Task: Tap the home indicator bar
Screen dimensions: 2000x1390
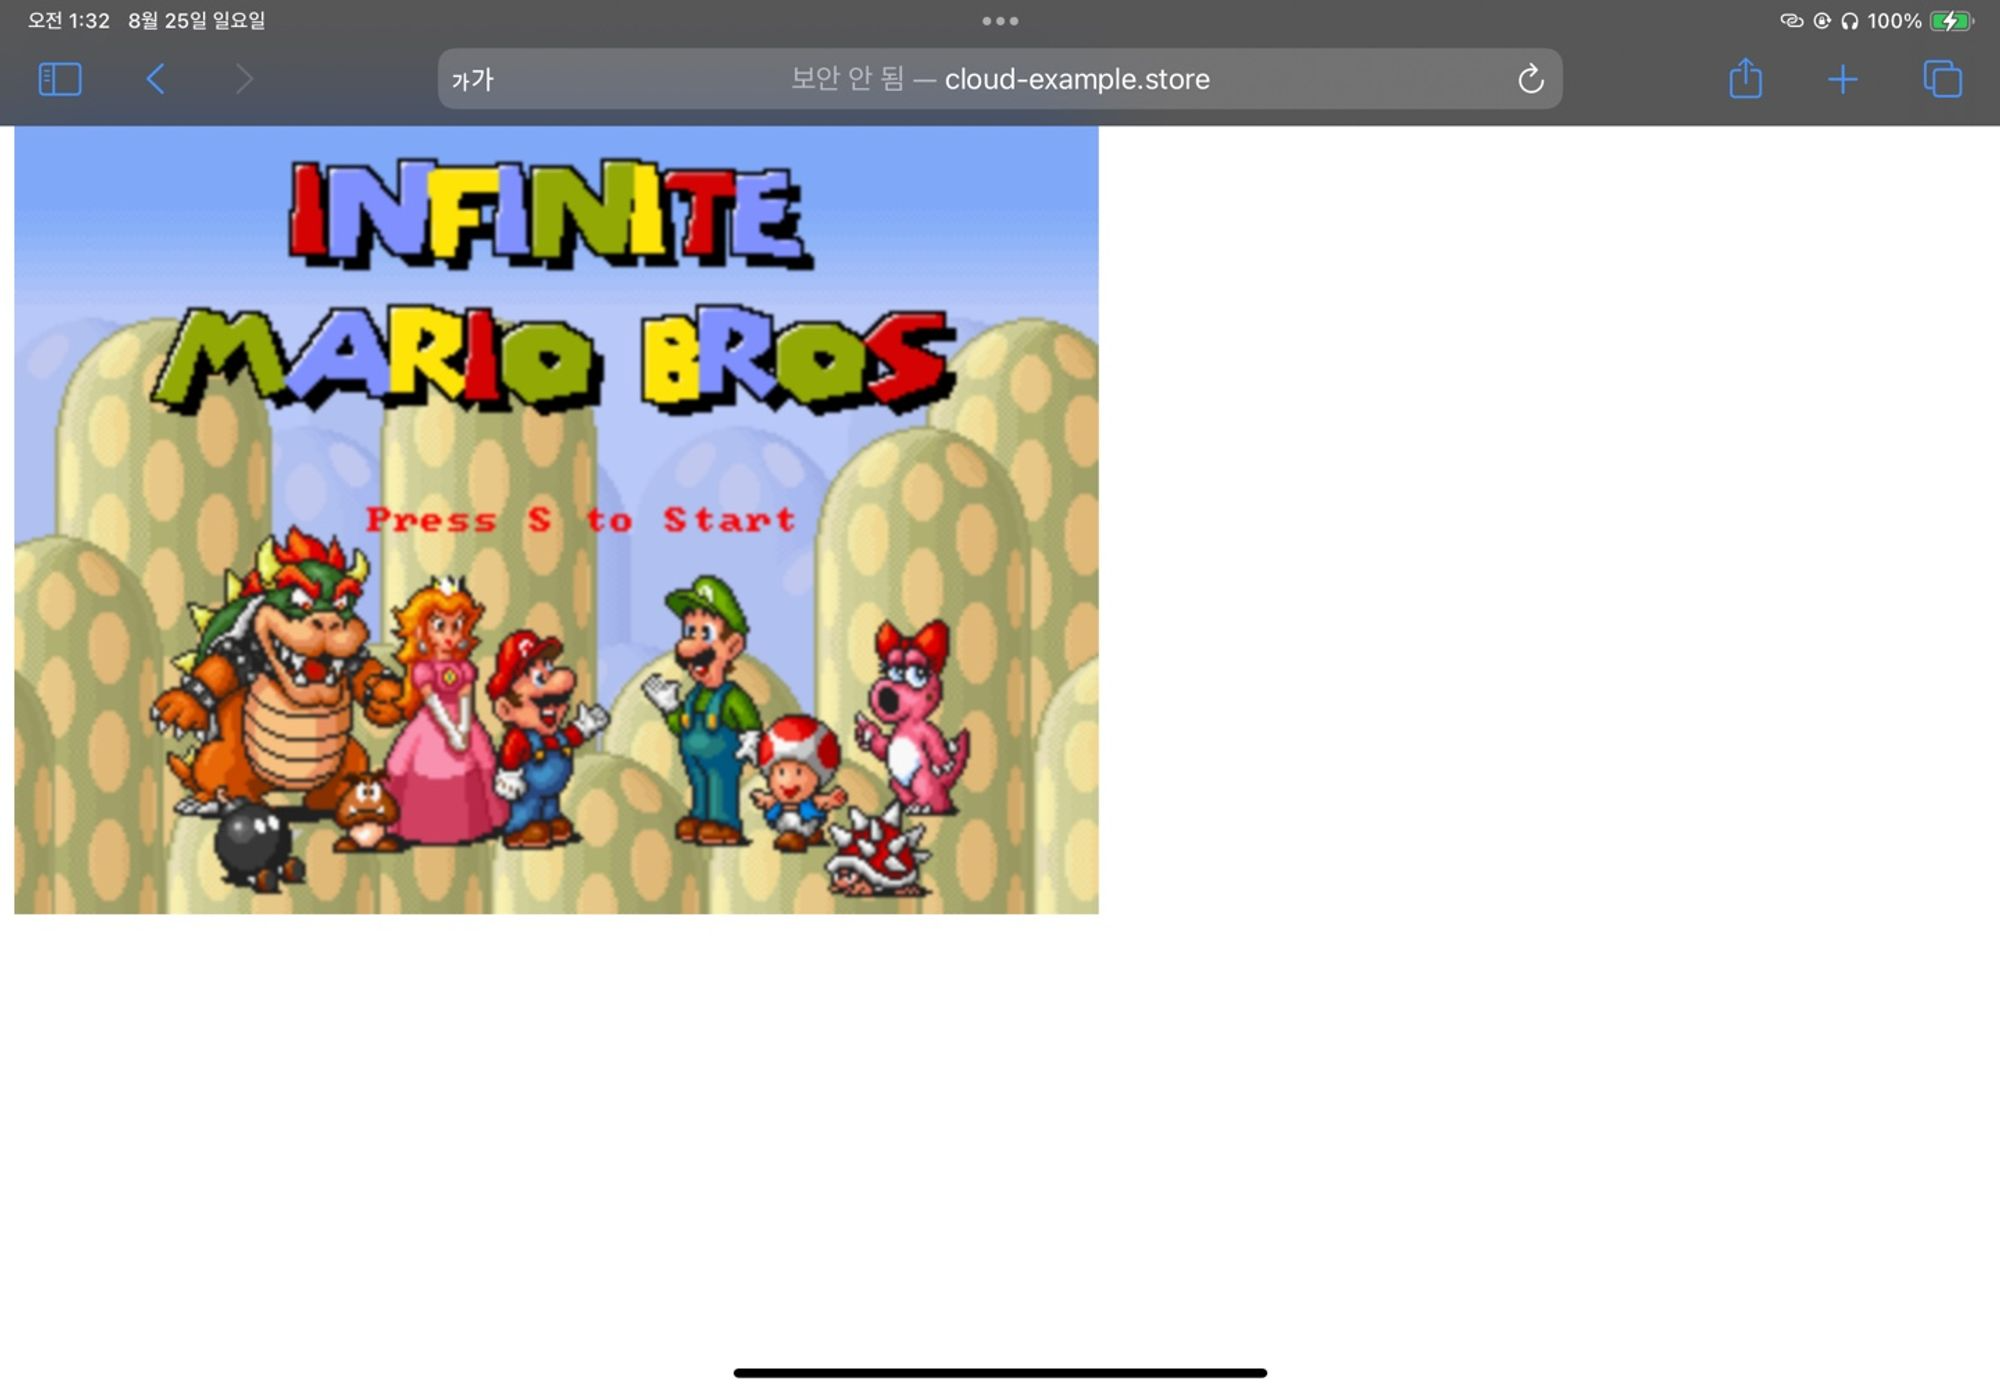Action: pos(1000,1373)
